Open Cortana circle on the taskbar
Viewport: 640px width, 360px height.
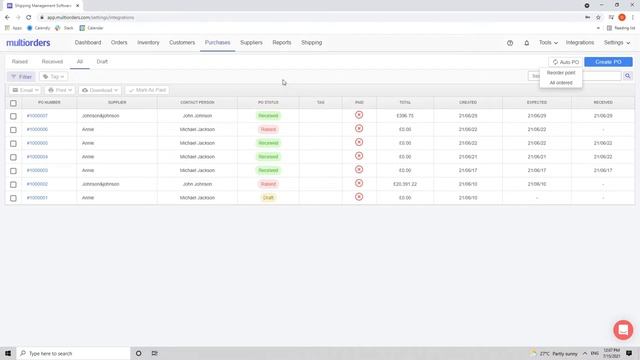[x=139, y=353]
